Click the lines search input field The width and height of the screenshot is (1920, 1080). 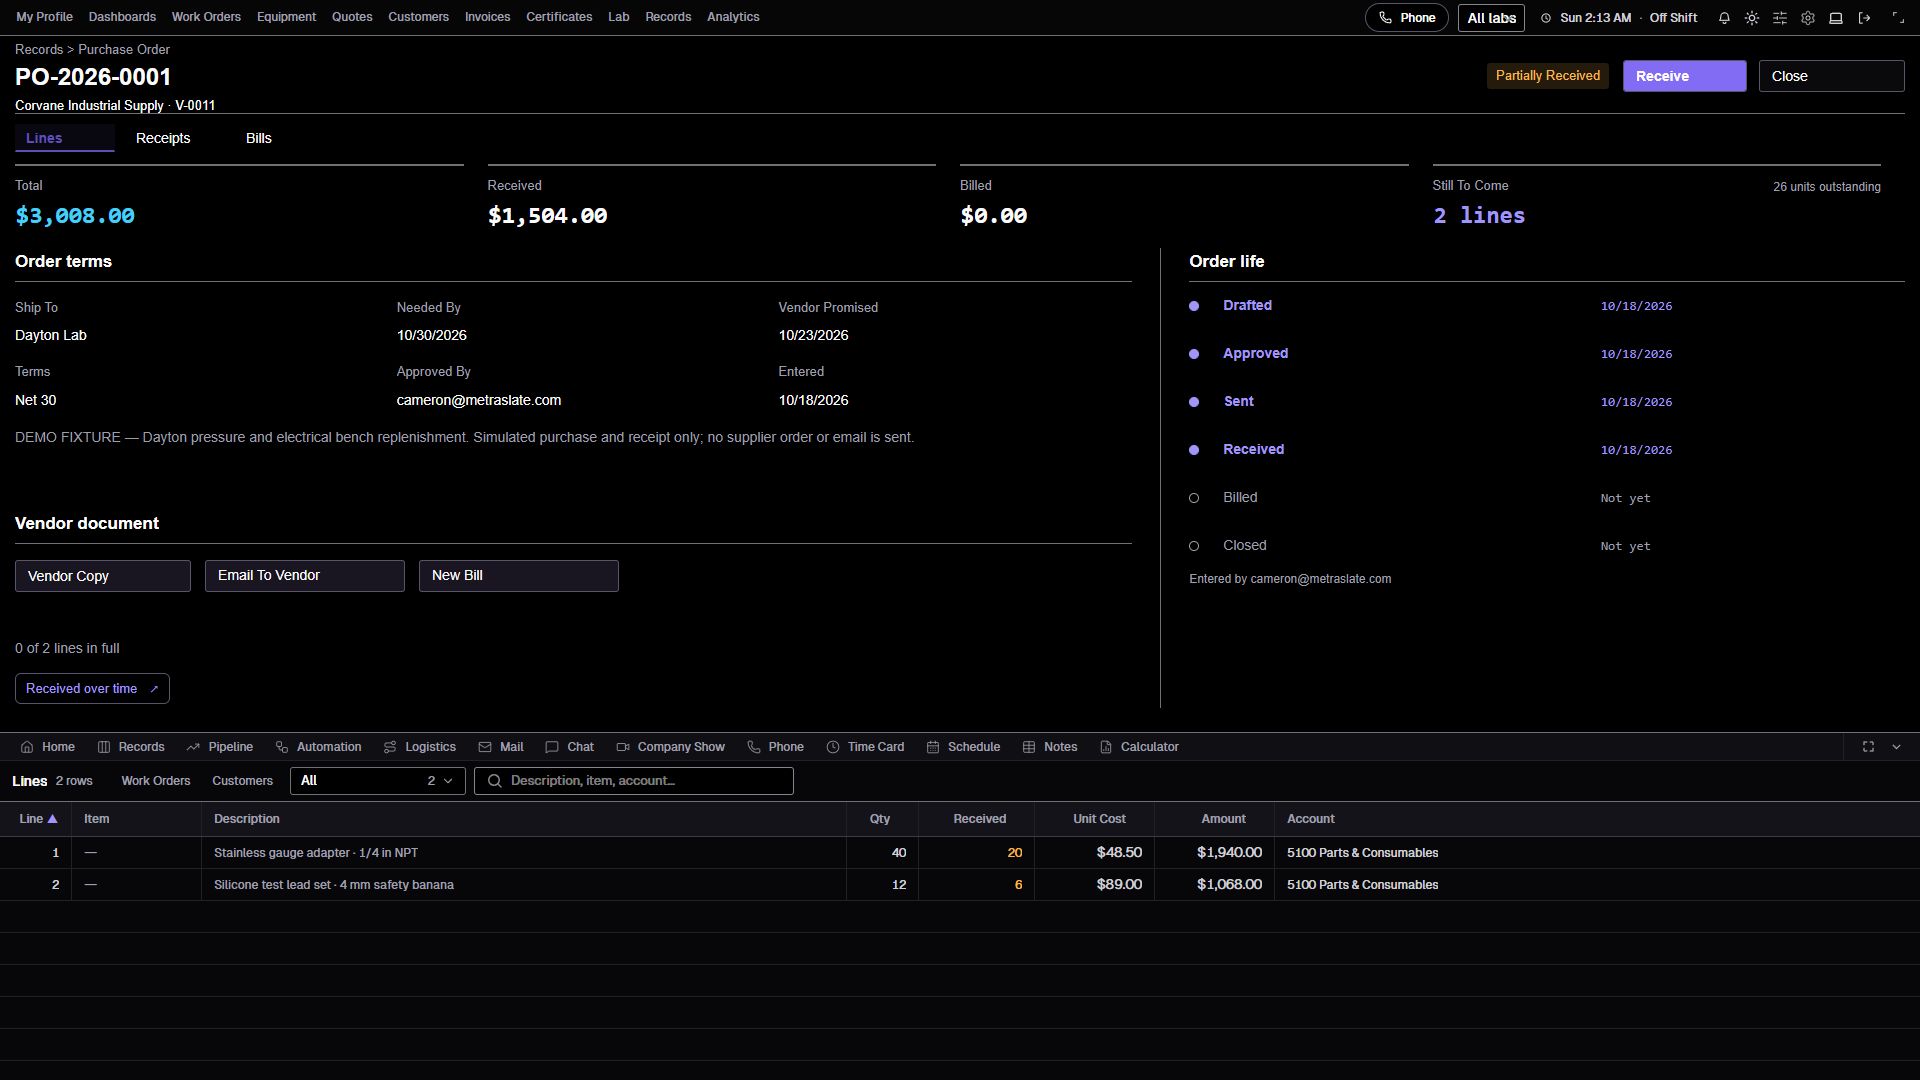[x=634, y=781]
